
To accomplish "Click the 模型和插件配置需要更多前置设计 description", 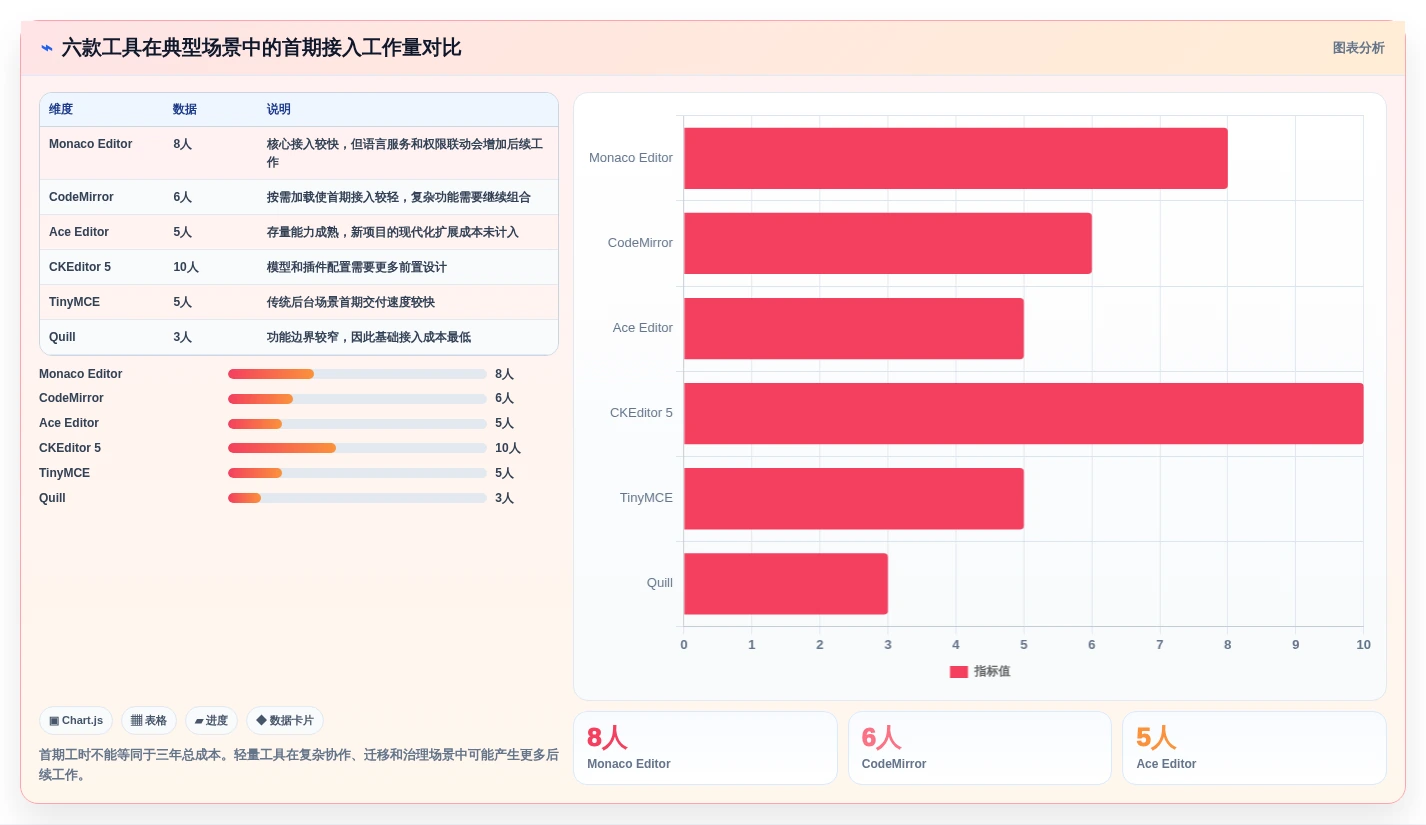I will click(x=357, y=267).
